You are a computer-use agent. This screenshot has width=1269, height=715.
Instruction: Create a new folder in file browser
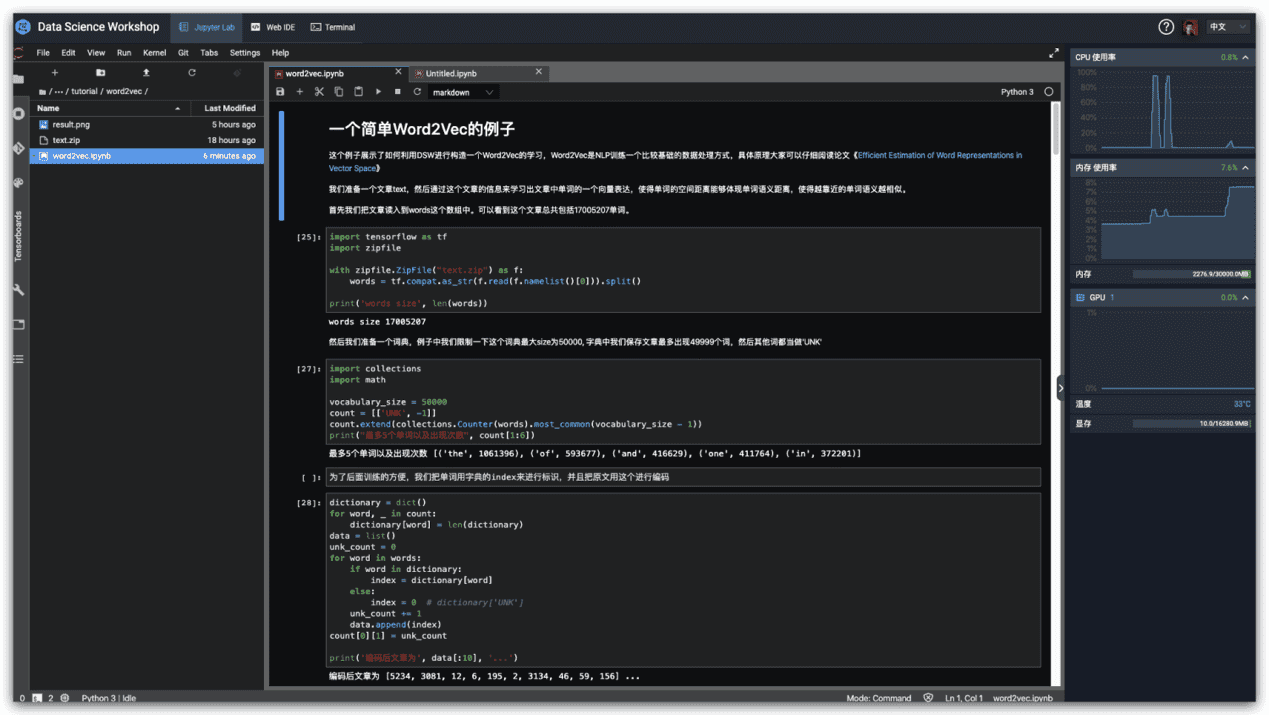[100, 73]
